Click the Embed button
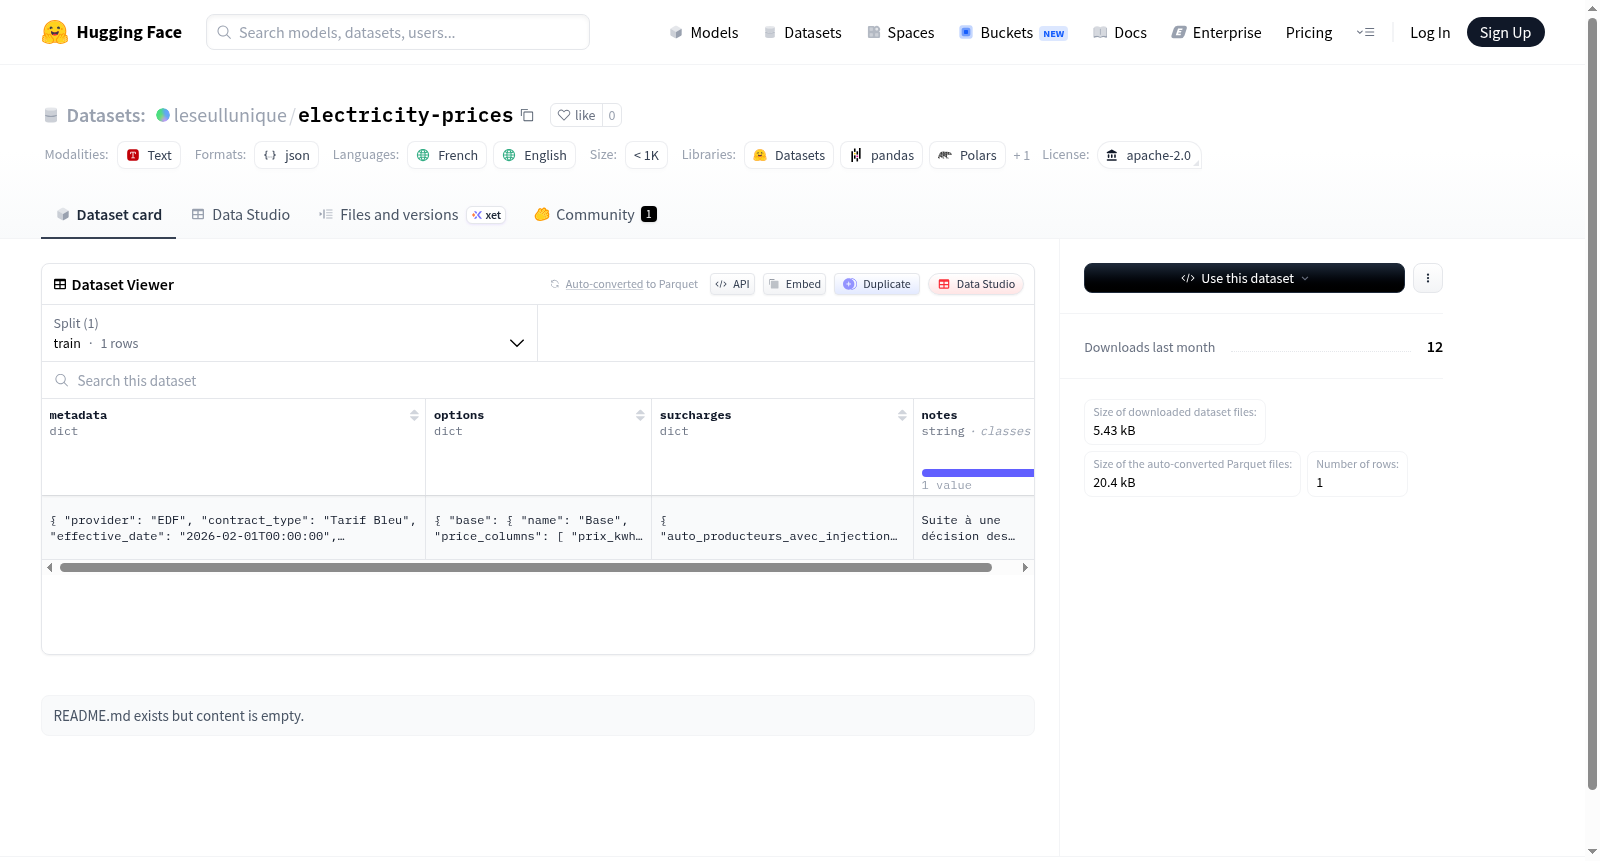 click(x=794, y=284)
